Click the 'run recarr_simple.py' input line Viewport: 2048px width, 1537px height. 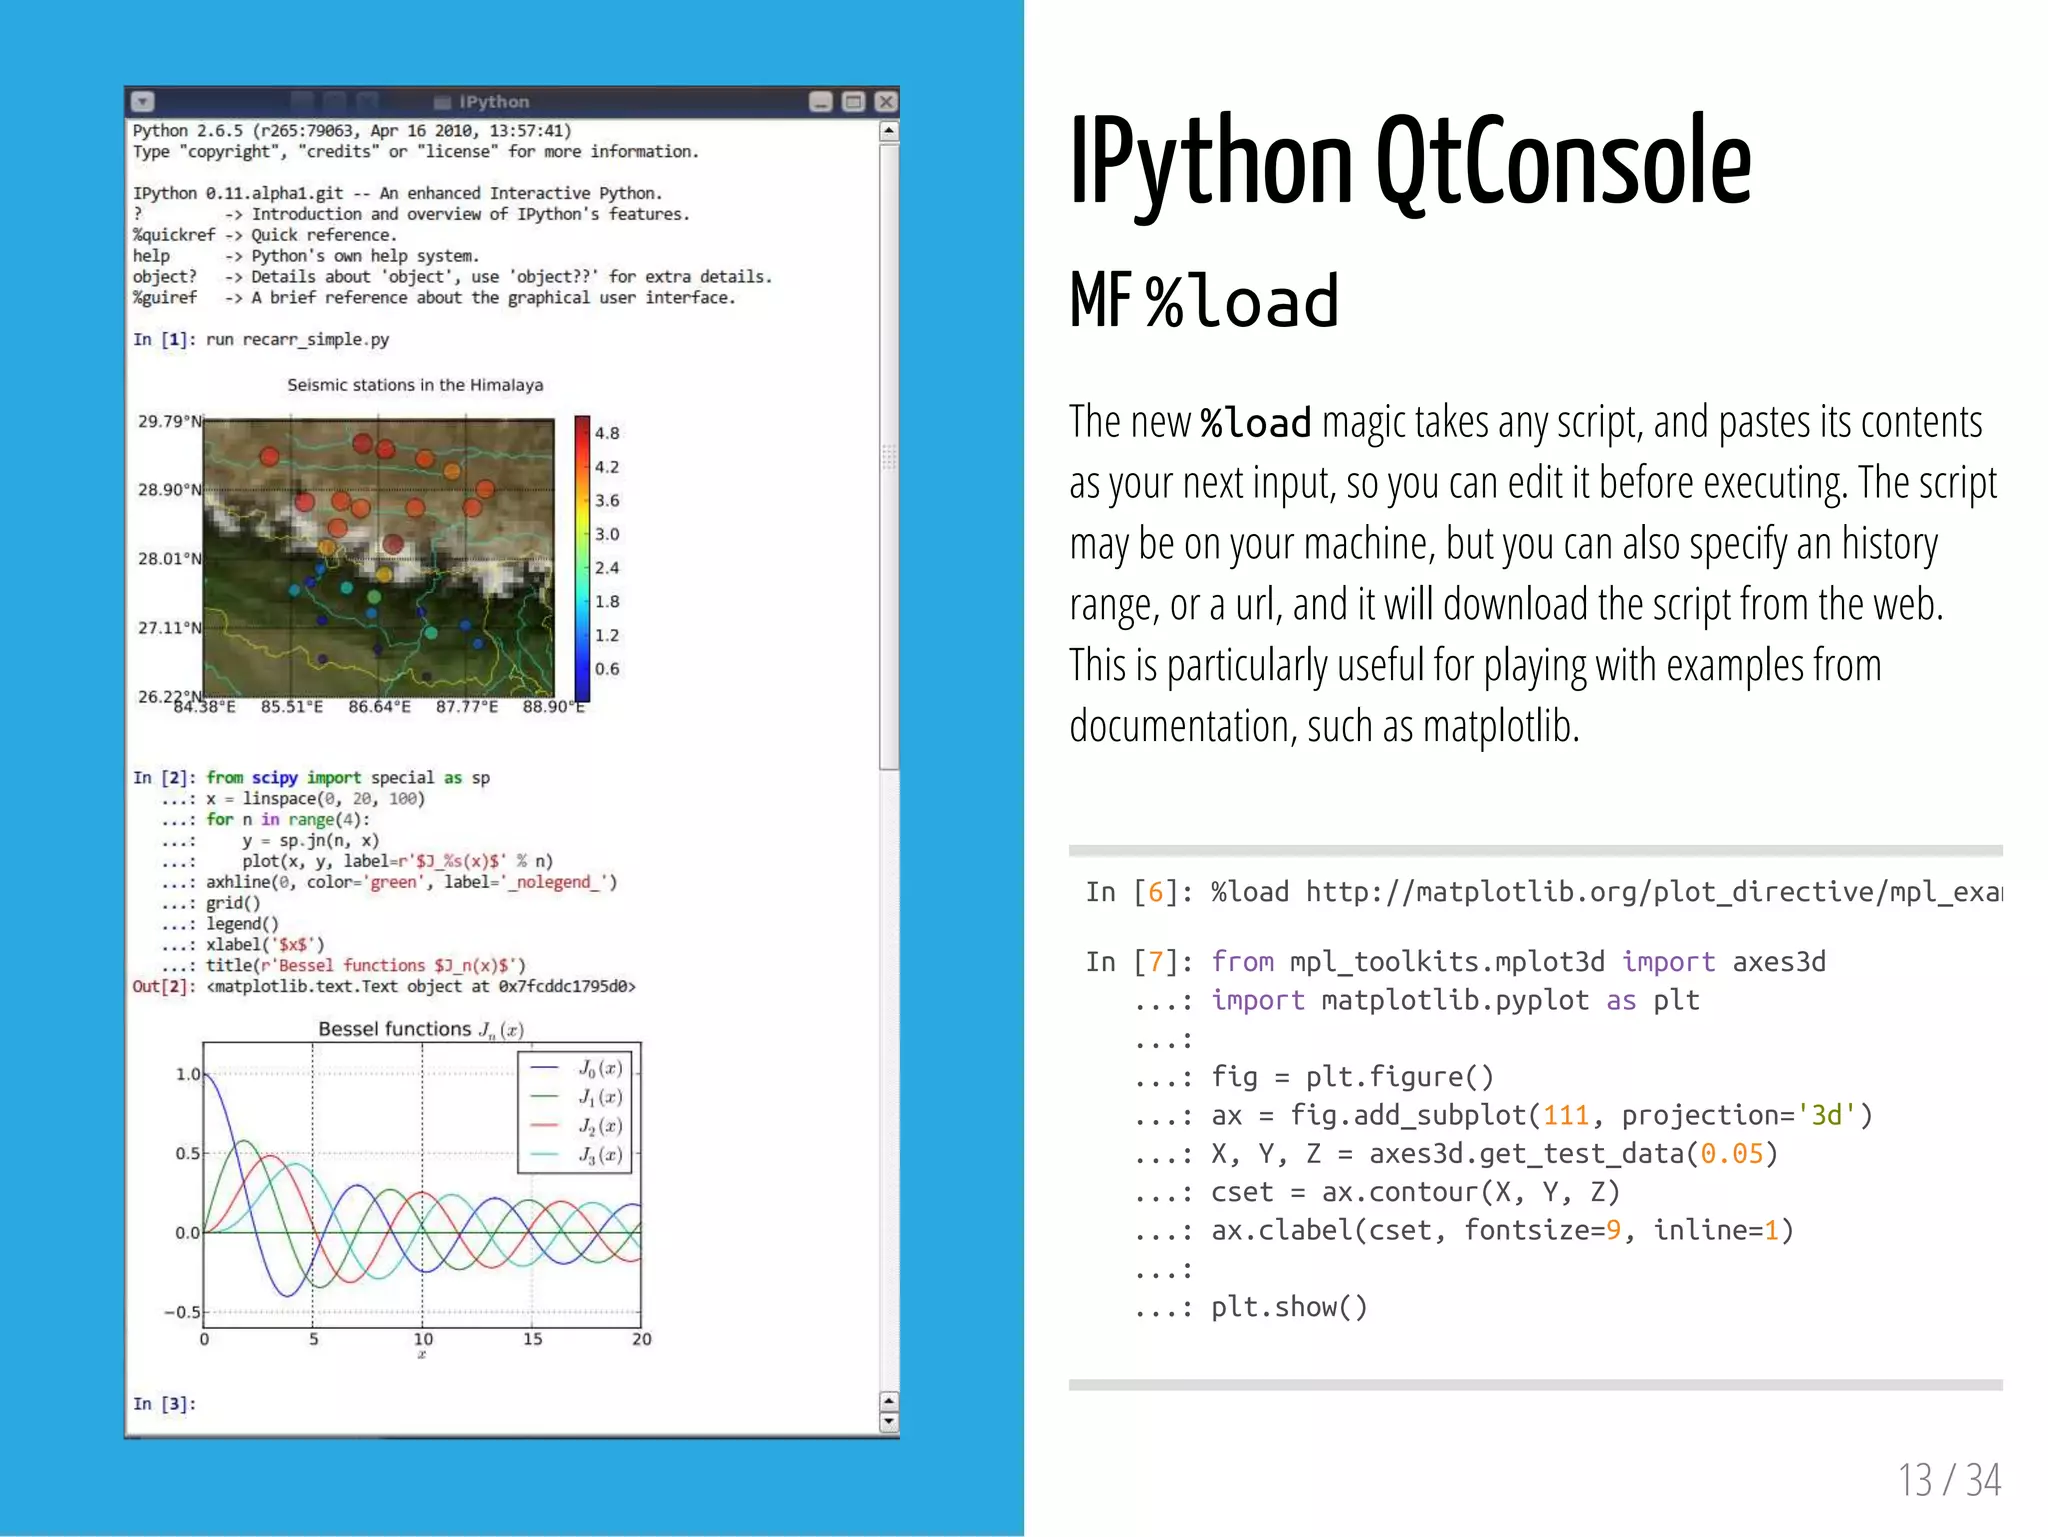pyautogui.click(x=297, y=340)
